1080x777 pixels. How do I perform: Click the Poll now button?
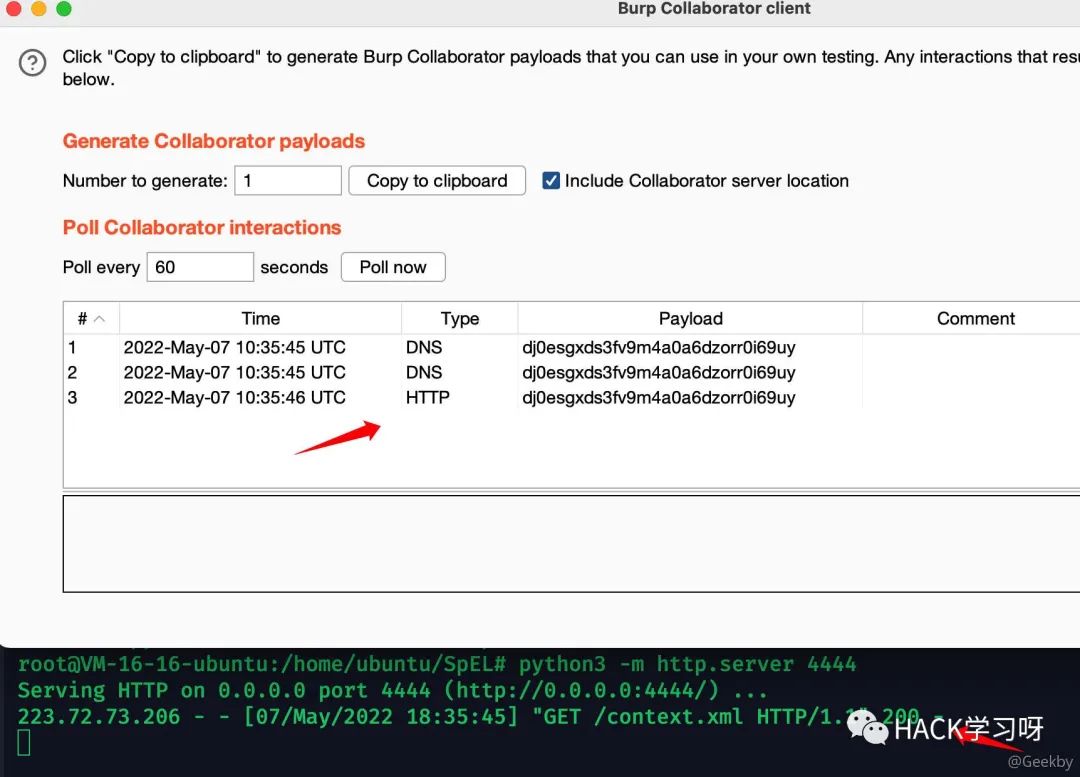click(393, 267)
